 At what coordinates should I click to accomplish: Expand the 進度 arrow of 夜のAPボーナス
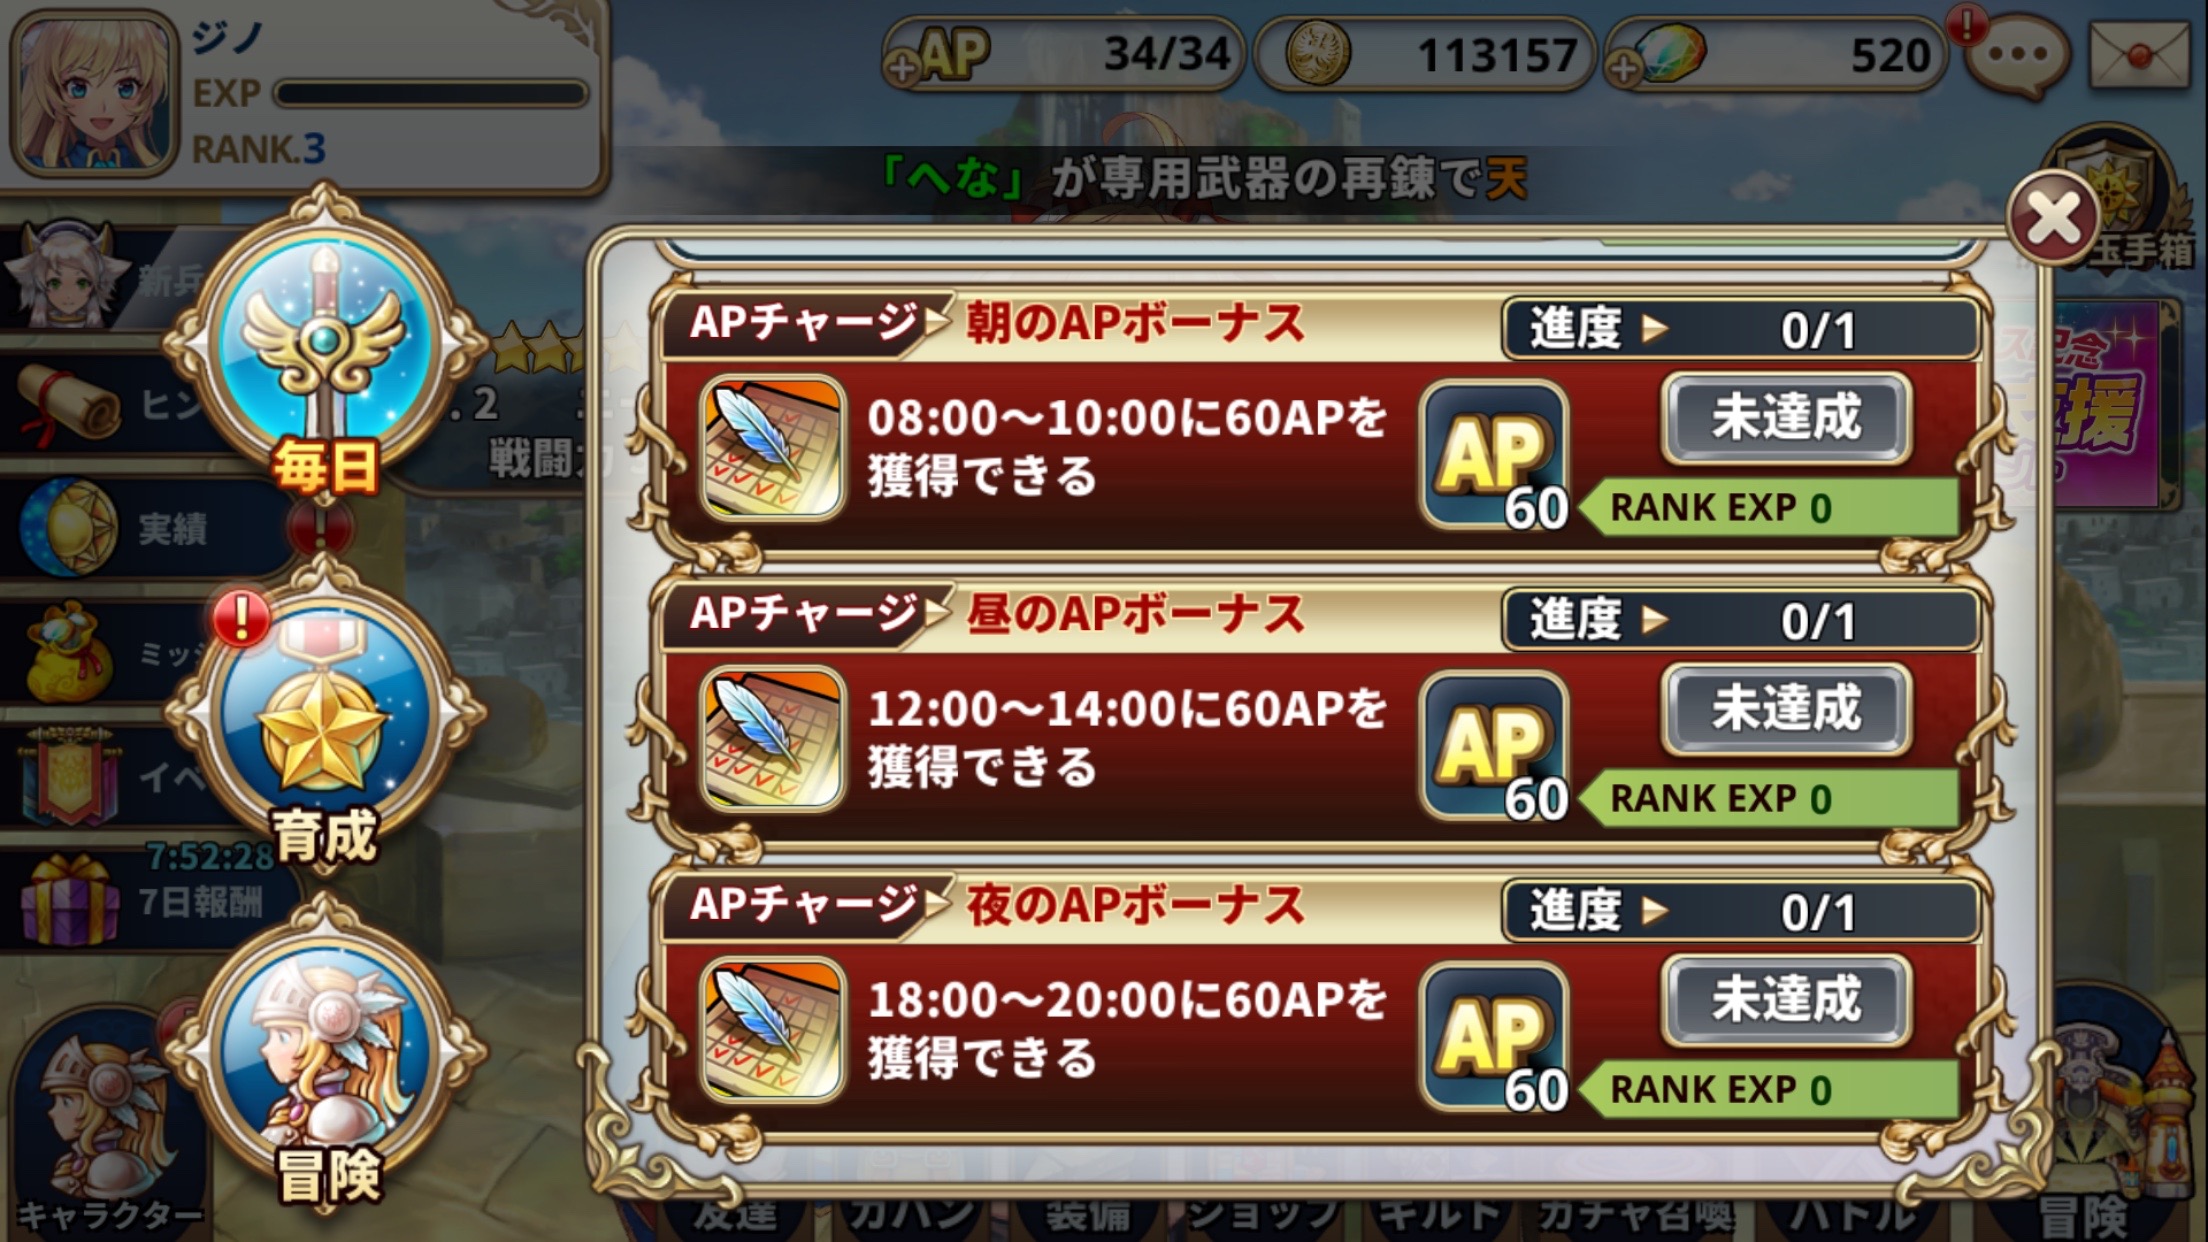[1655, 911]
